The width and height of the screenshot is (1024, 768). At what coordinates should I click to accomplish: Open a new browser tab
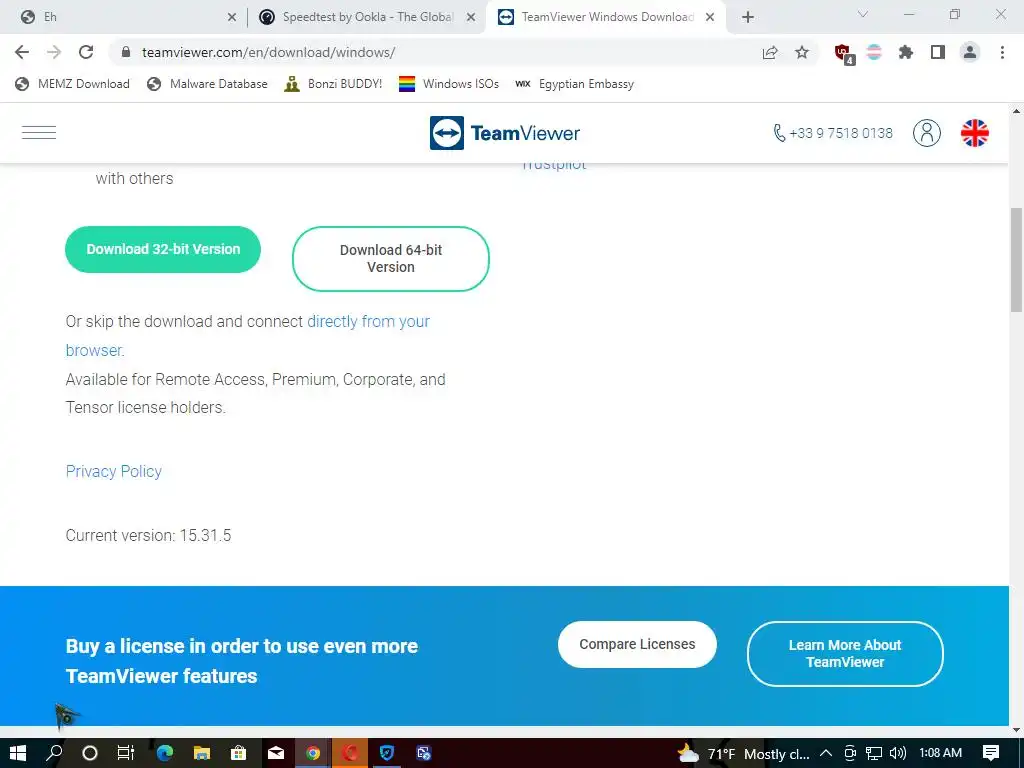[748, 18]
